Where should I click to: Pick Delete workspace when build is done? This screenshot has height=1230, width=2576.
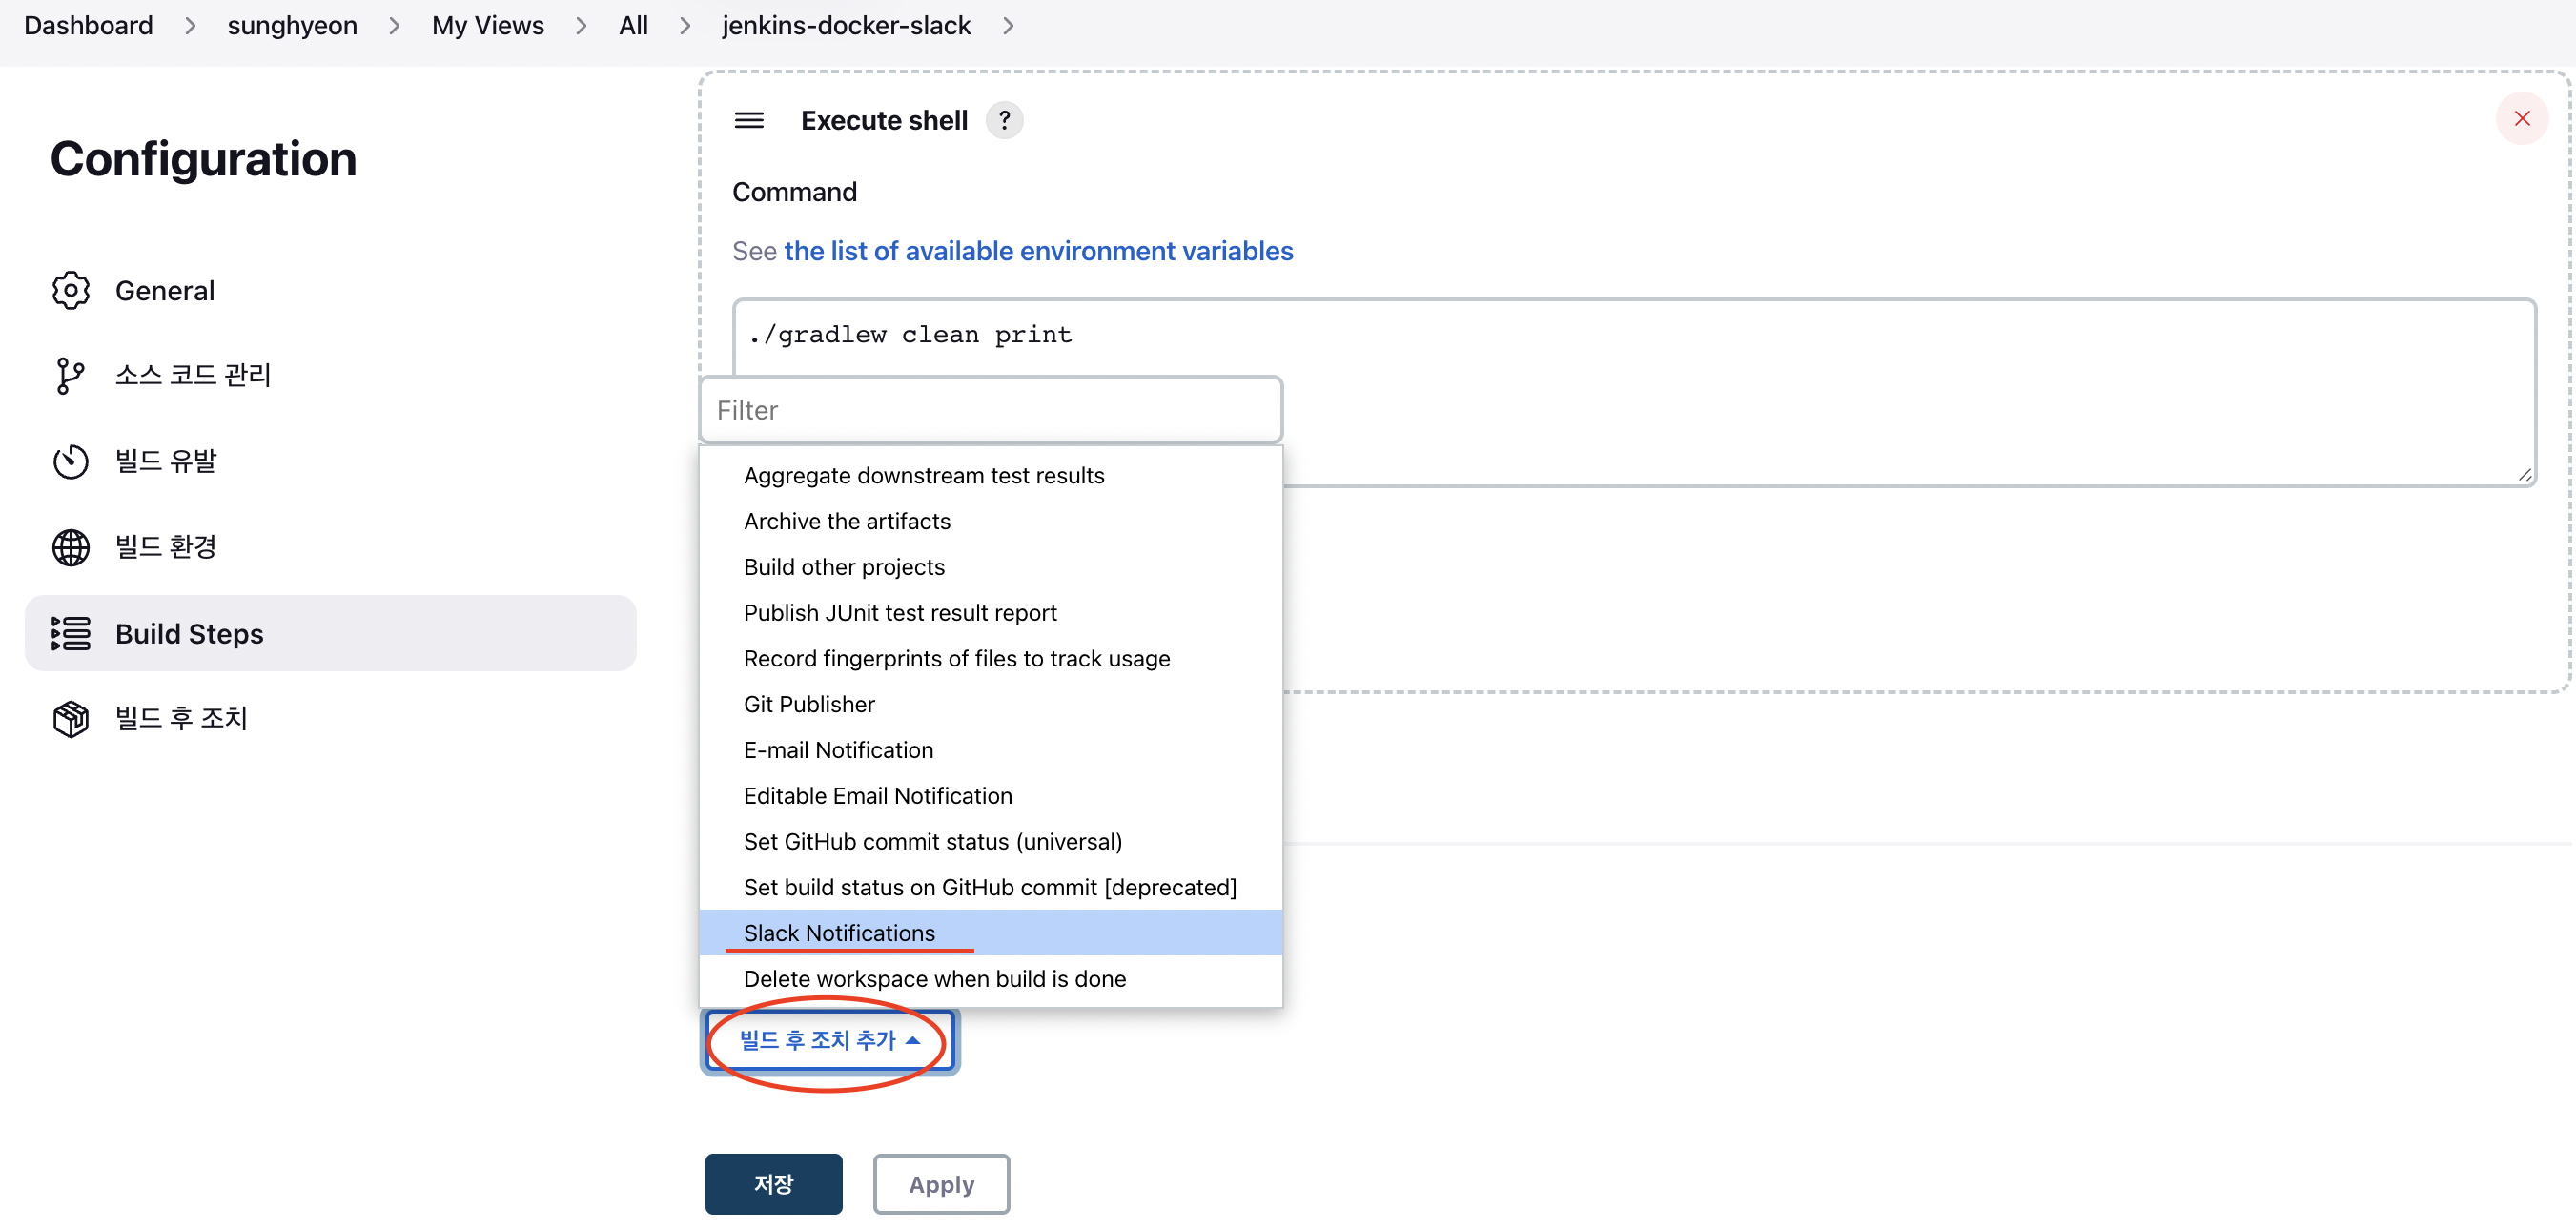(934, 979)
